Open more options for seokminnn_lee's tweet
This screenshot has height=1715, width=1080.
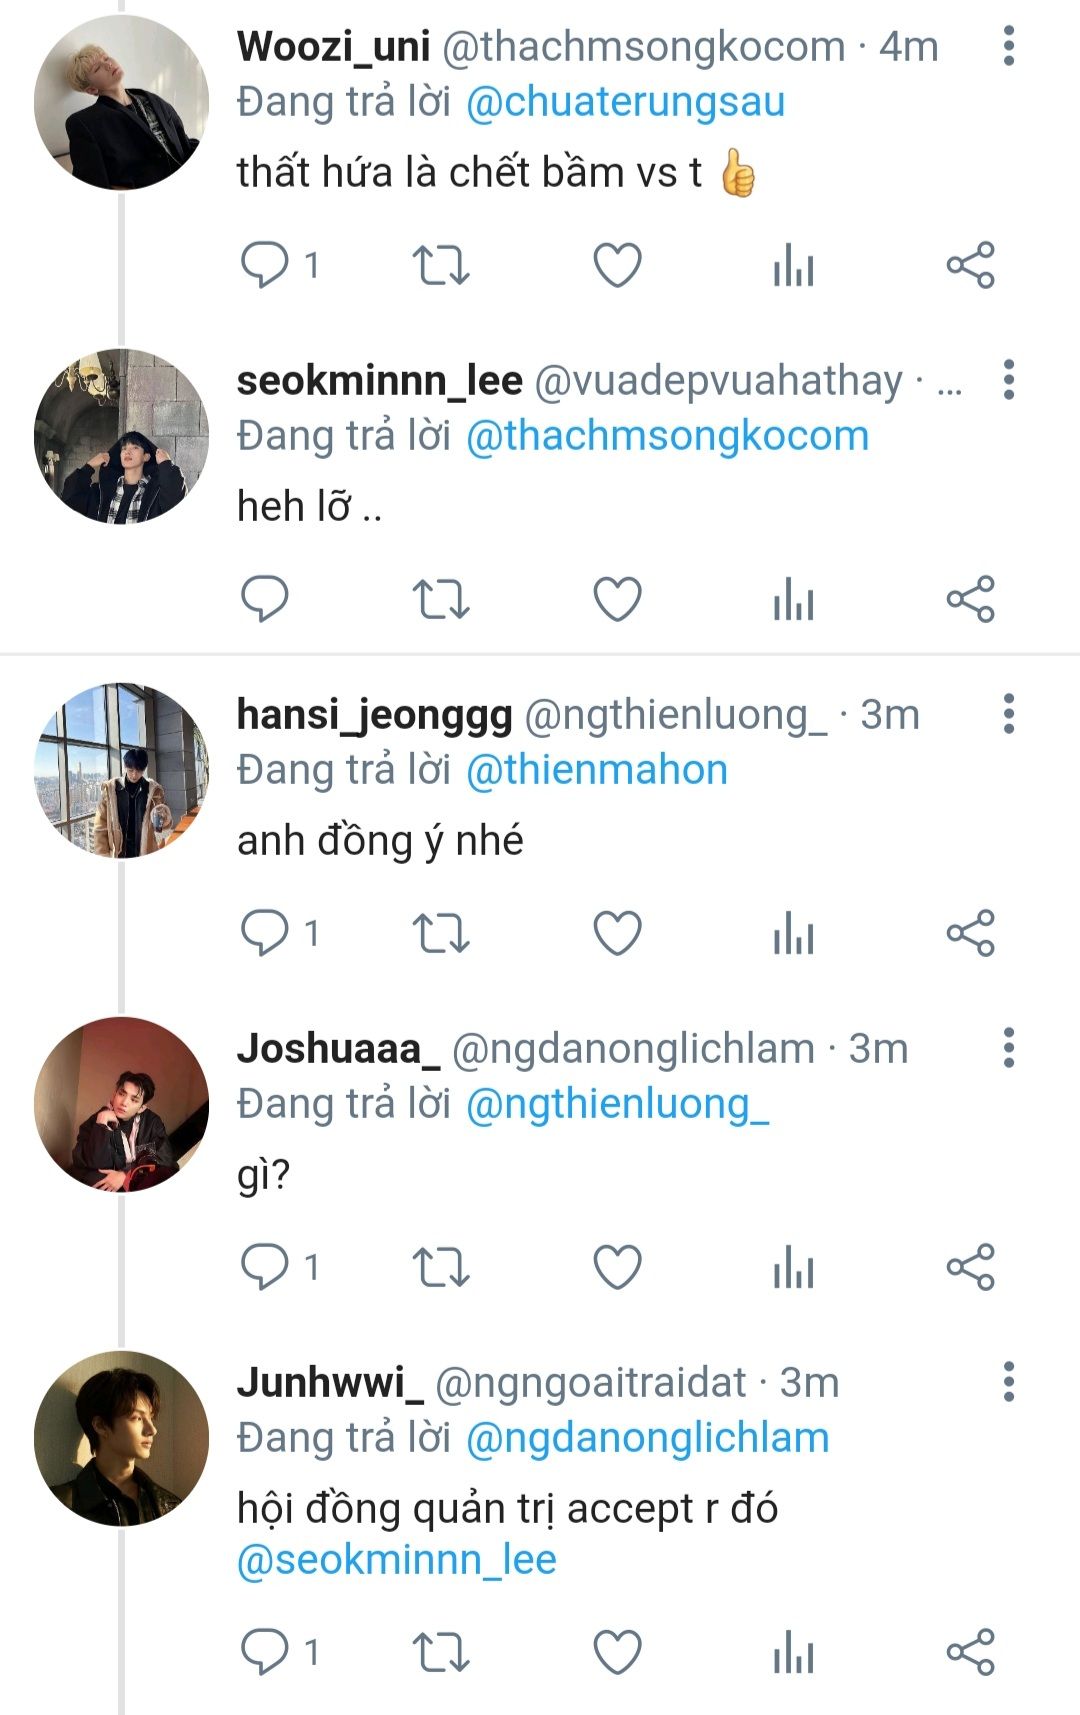[x=1008, y=380]
